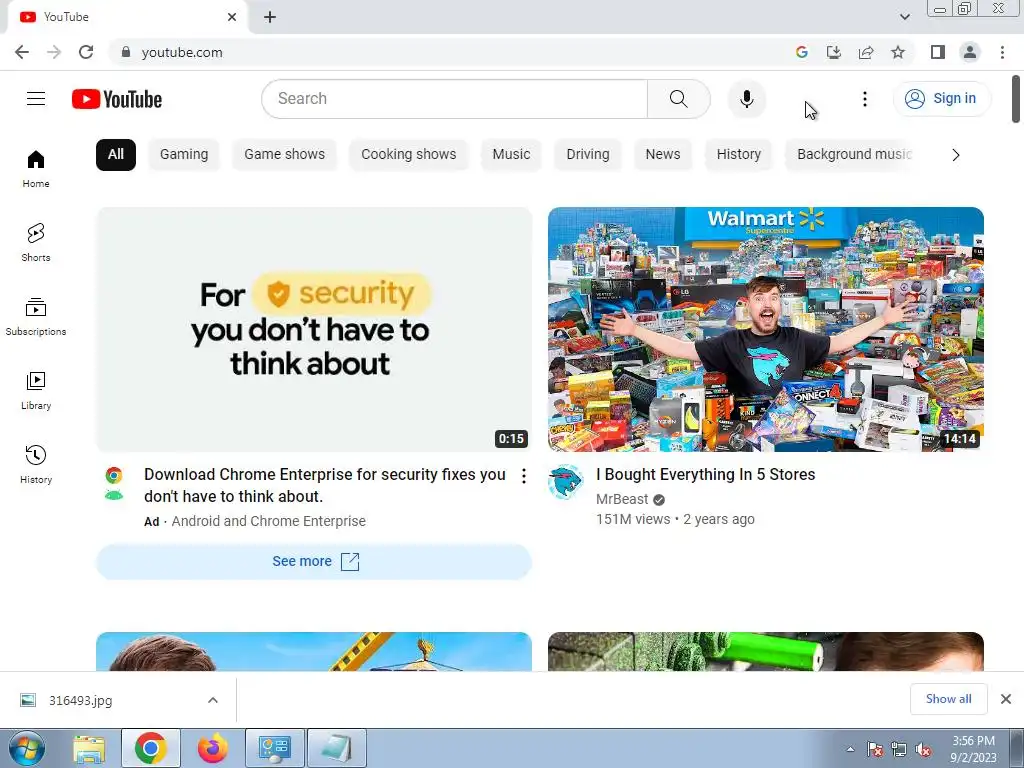
Task: Click the install app icon in address bar
Action: (x=834, y=52)
